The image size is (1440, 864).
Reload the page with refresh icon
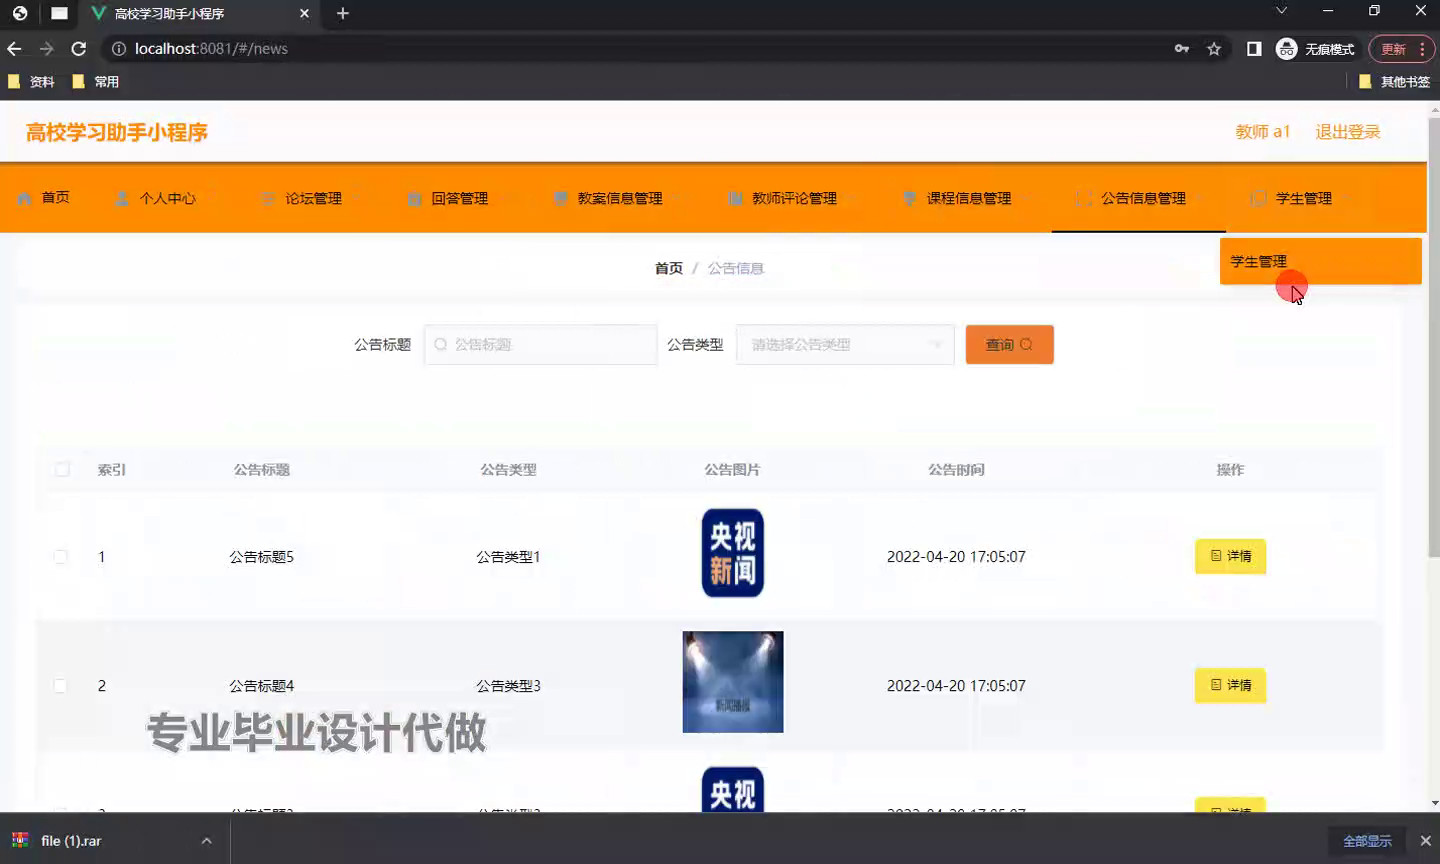79,48
